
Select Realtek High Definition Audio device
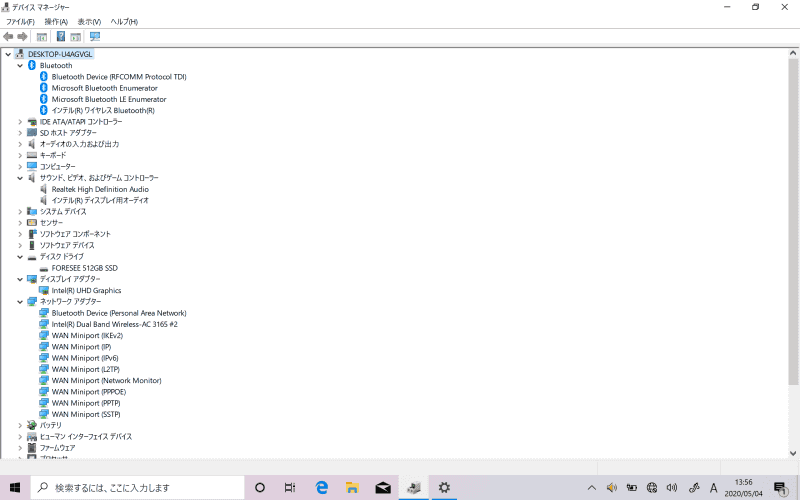100,189
